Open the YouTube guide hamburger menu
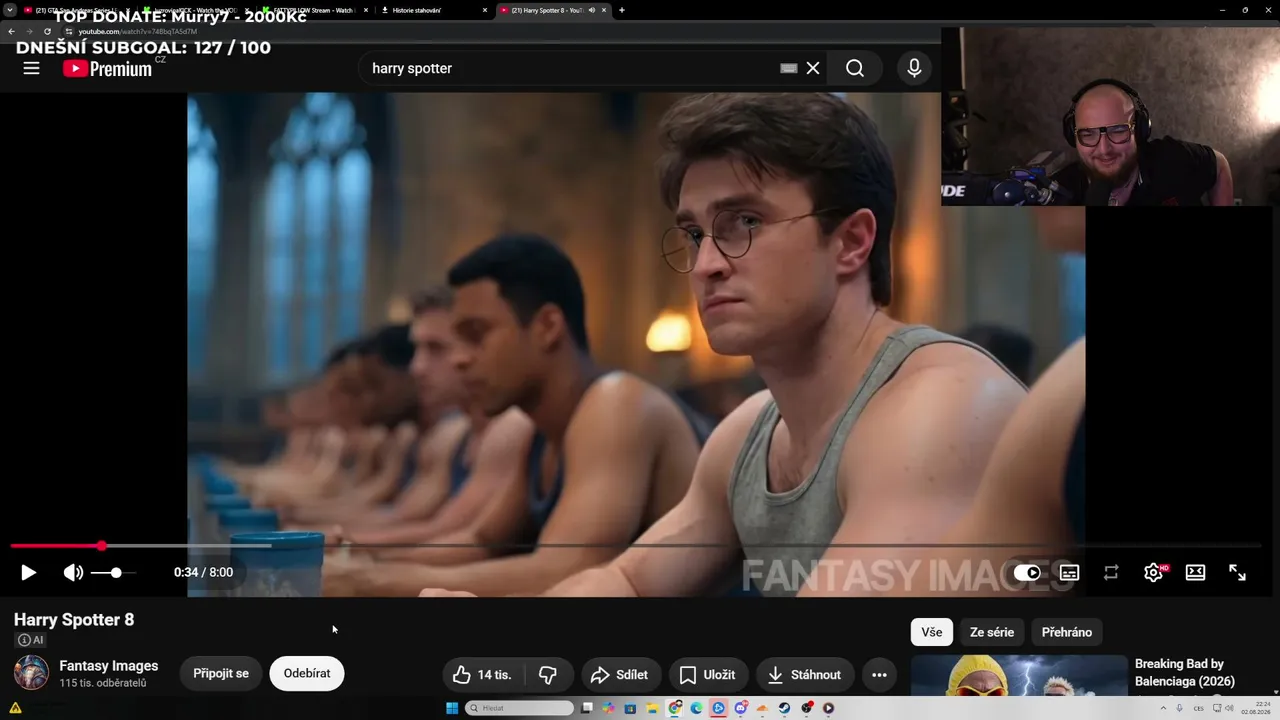1280x720 pixels. (x=31, y=68)
